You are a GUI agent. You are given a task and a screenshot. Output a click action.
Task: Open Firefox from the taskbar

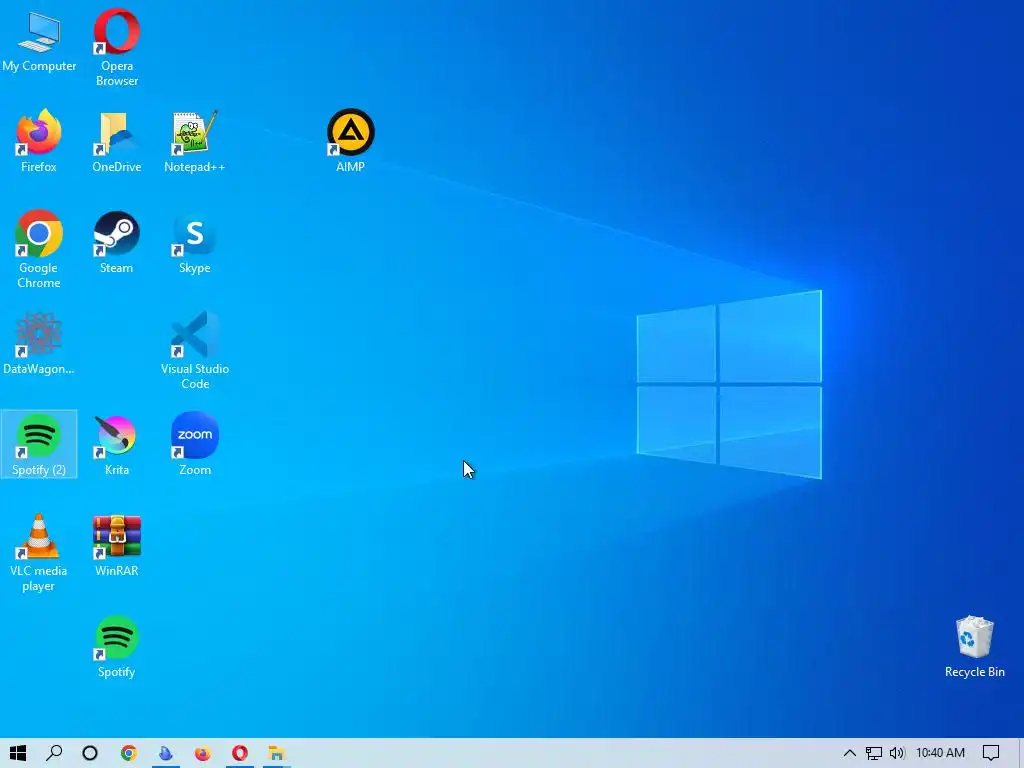point(203,753)
